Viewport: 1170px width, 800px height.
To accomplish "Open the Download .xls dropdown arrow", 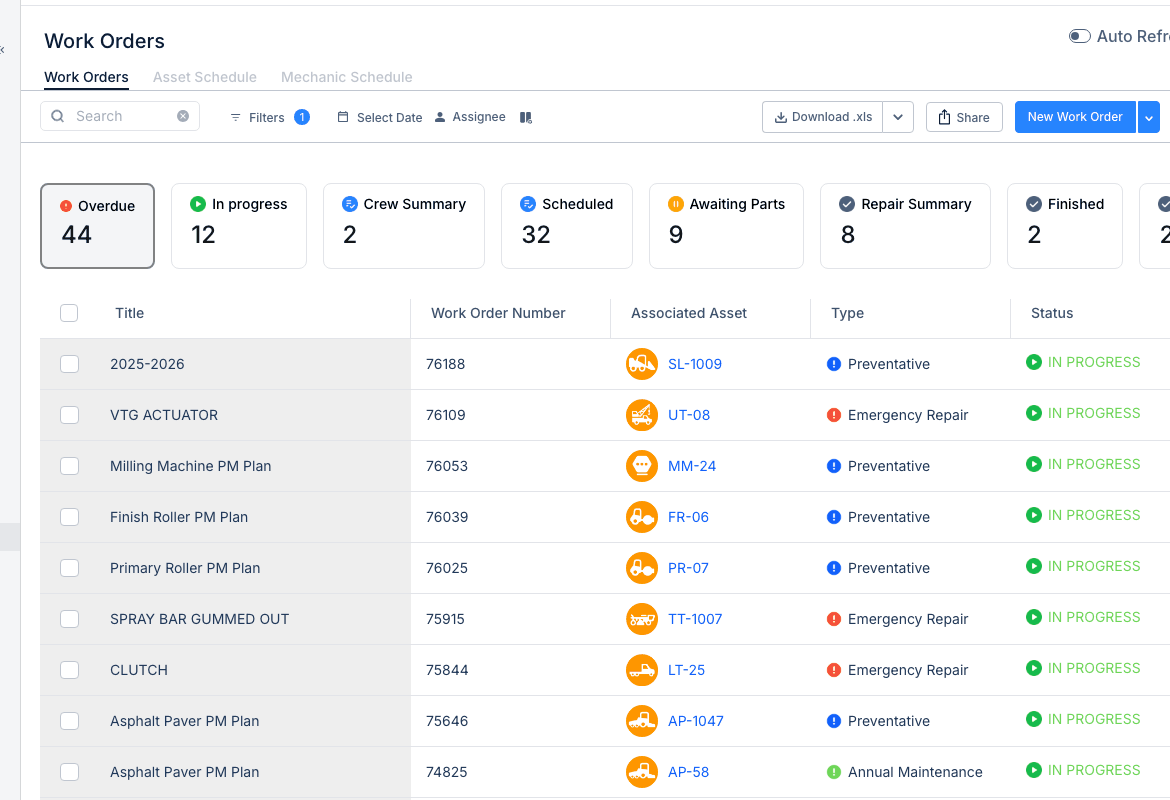I will click(897, 117).
